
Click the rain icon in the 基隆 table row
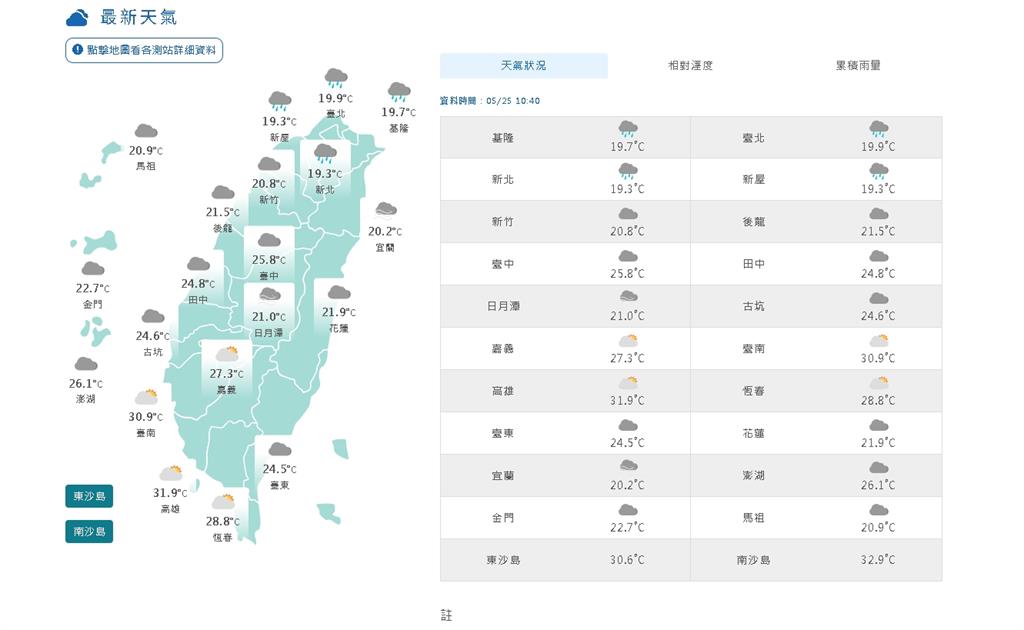(628, 129)
